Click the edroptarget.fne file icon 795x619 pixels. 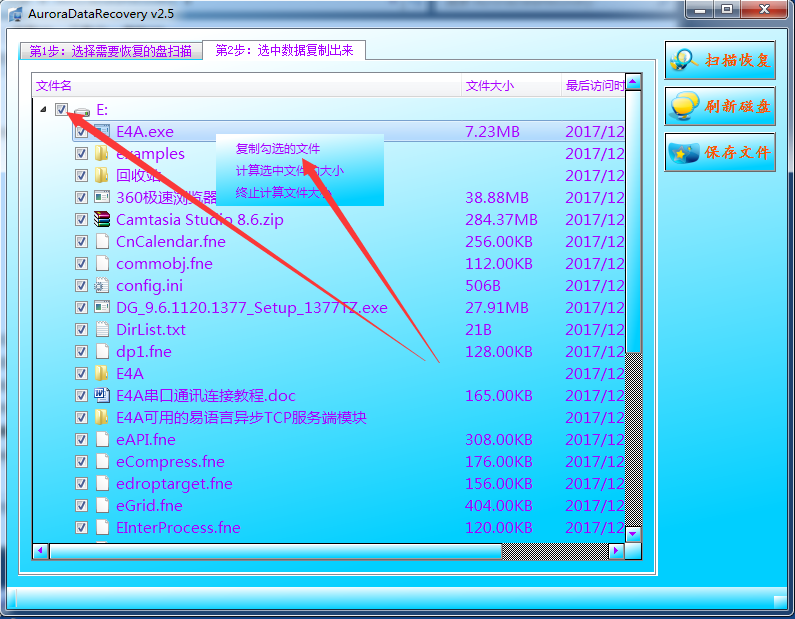coord(102,484)
